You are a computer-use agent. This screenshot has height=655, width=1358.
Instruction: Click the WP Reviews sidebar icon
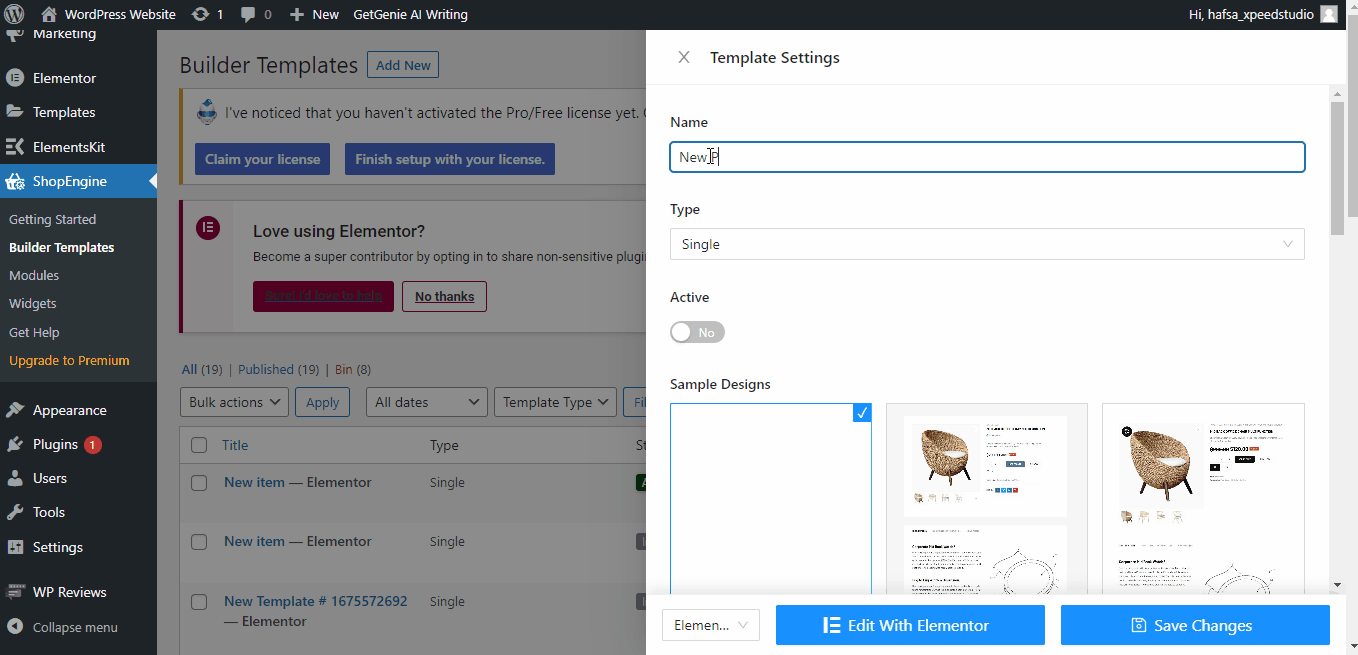pos(15,591)
